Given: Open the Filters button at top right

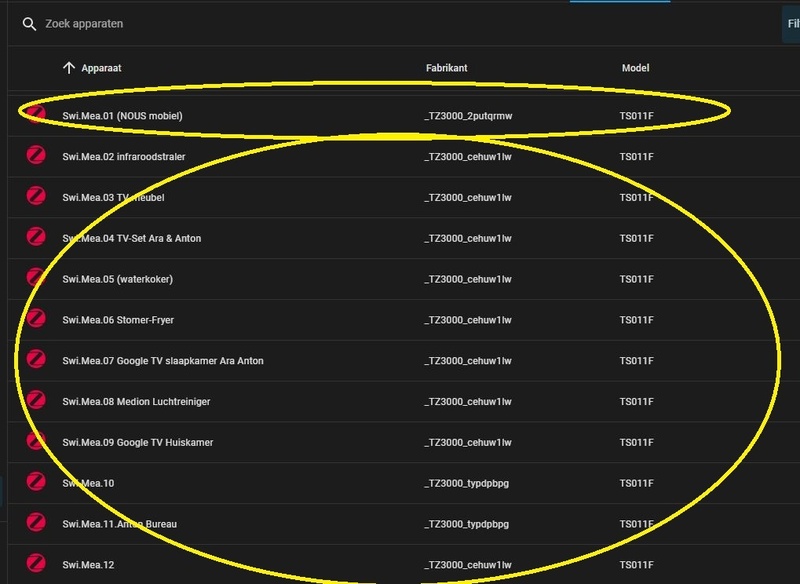Looking at the screenshot, I should pyautogui.click(x=792, y=24).
